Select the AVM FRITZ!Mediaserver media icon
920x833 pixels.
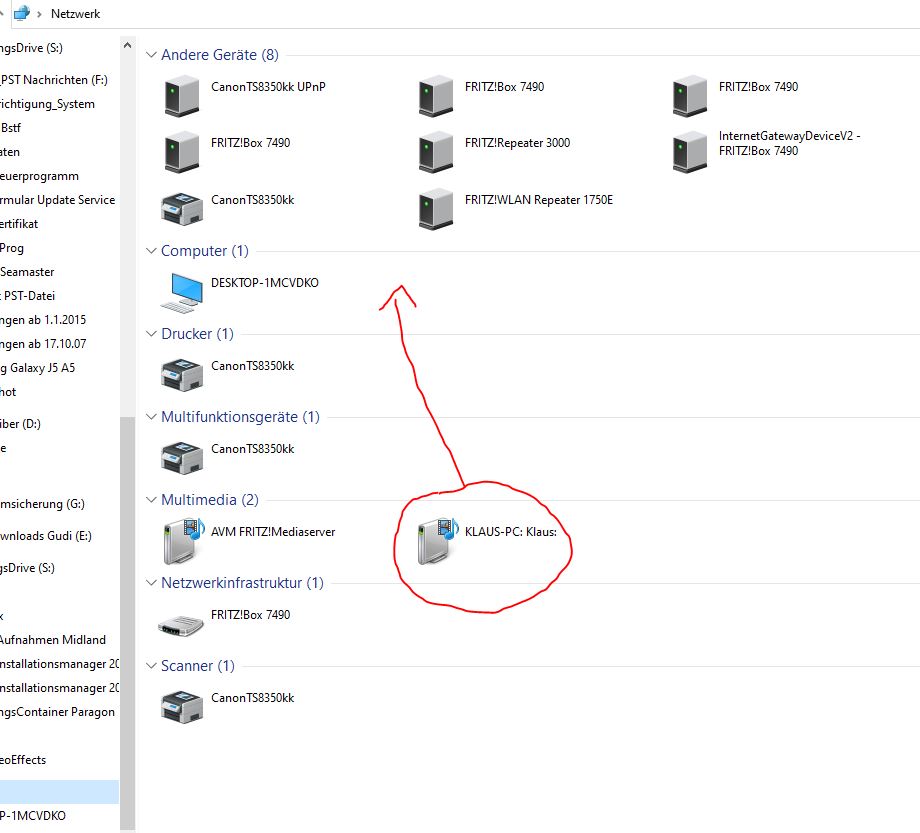[x=184, y=541]
